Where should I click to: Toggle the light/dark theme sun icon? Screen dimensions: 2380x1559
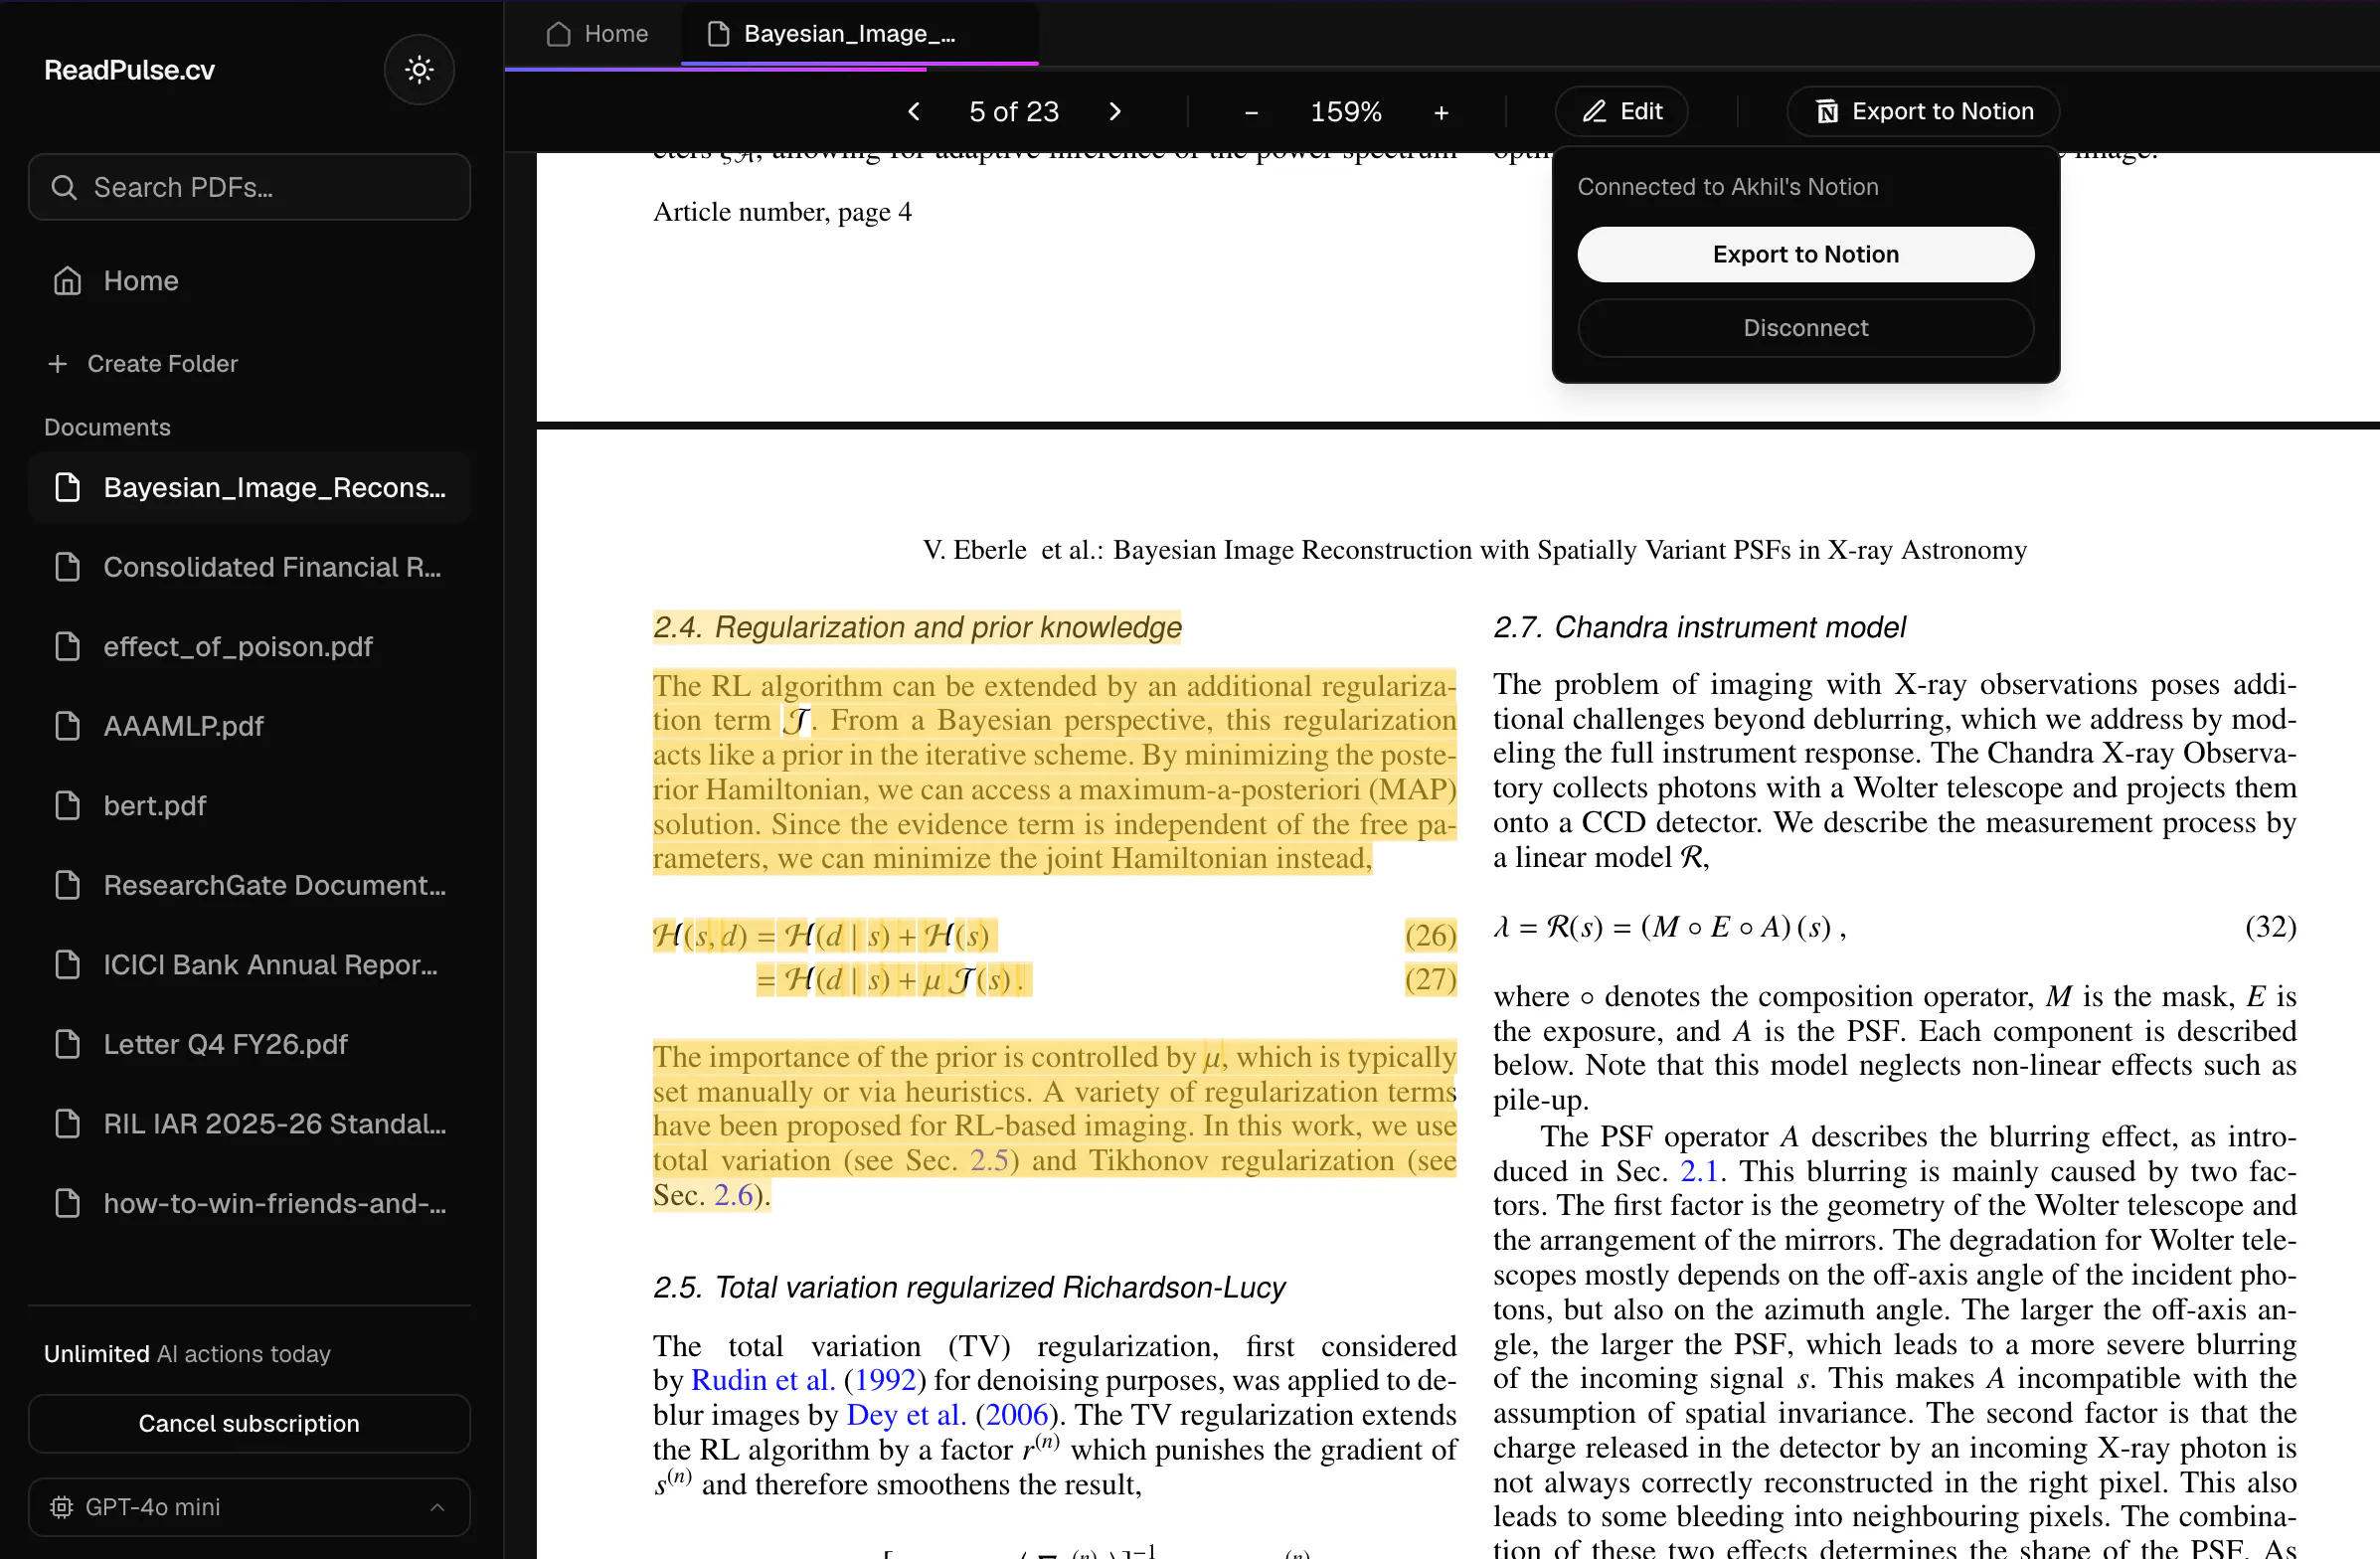[419, 70]
